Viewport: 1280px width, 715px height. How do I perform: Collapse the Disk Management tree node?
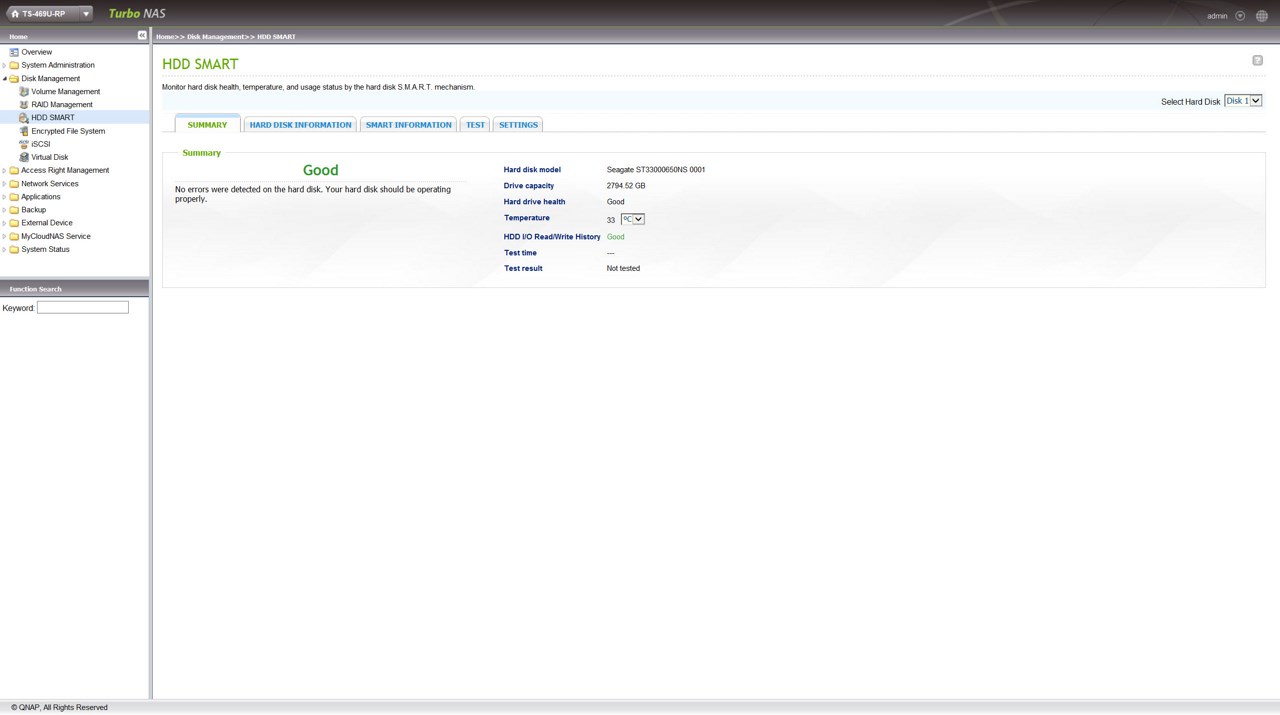[4, 78]
